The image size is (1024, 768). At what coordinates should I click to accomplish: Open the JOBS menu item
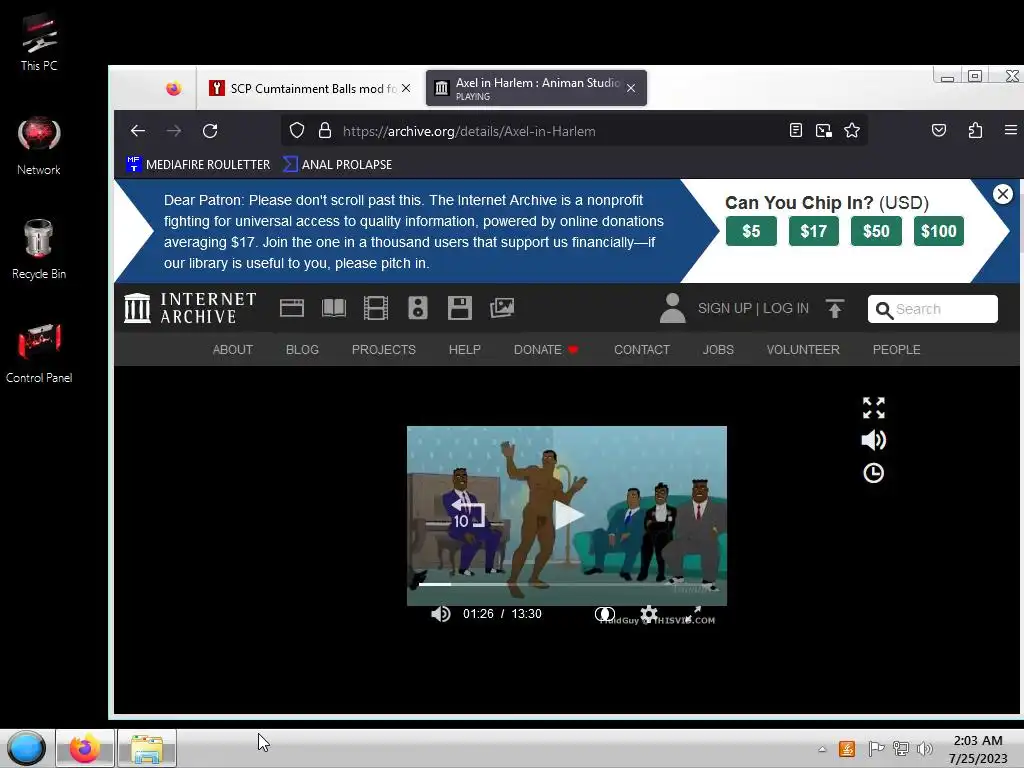pos(718,349)
